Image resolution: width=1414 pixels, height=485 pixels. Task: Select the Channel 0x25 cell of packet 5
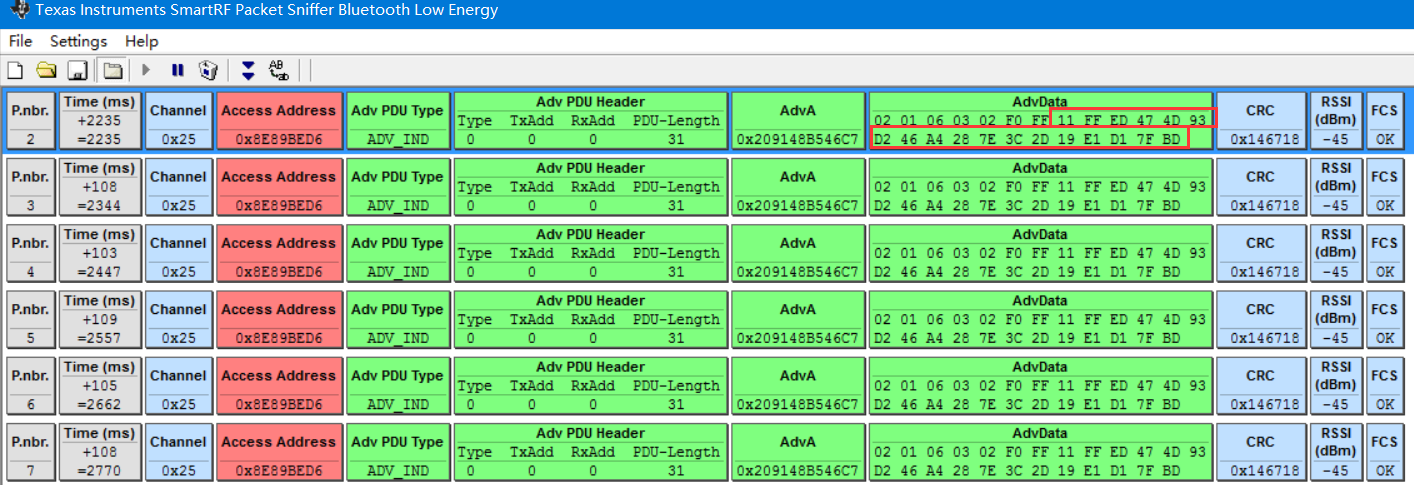[x=178, y=320]
